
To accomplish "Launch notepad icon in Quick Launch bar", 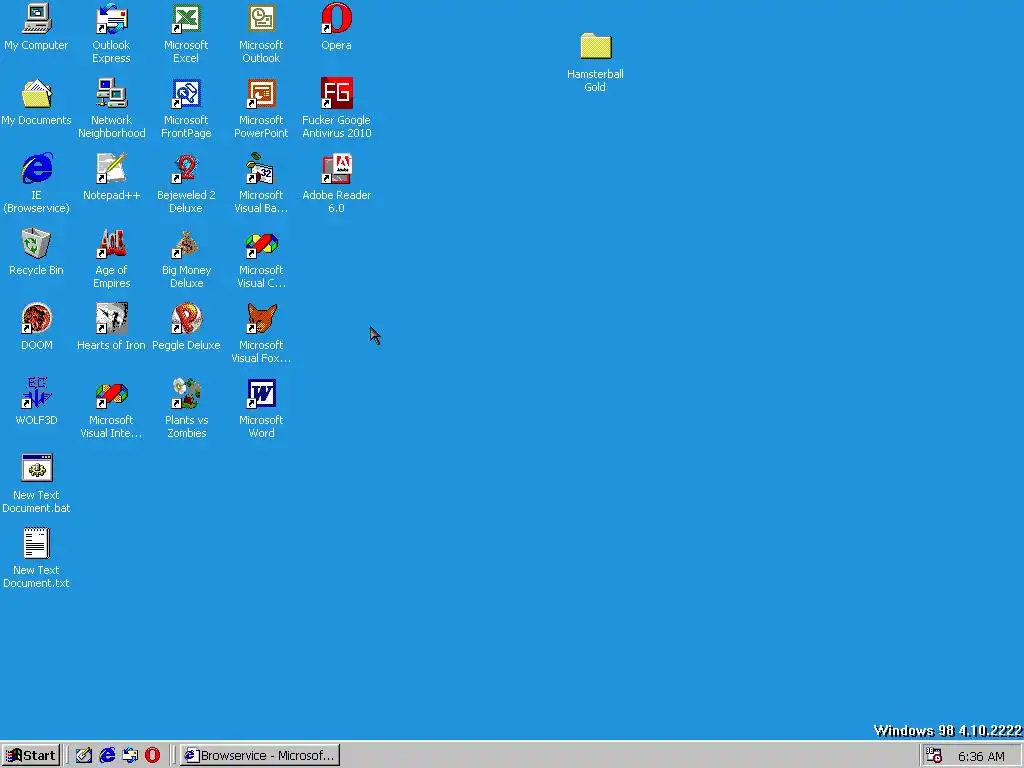I will [84, 756].
